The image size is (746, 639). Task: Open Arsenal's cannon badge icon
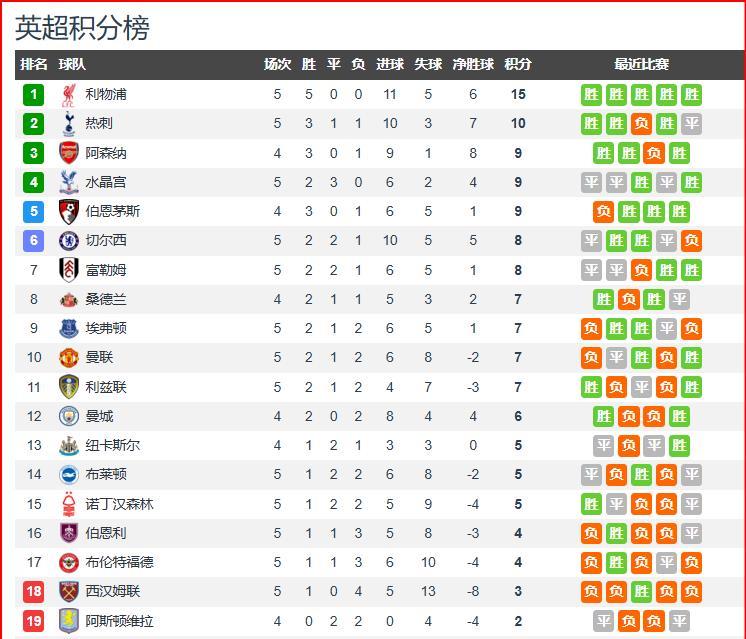69,153
